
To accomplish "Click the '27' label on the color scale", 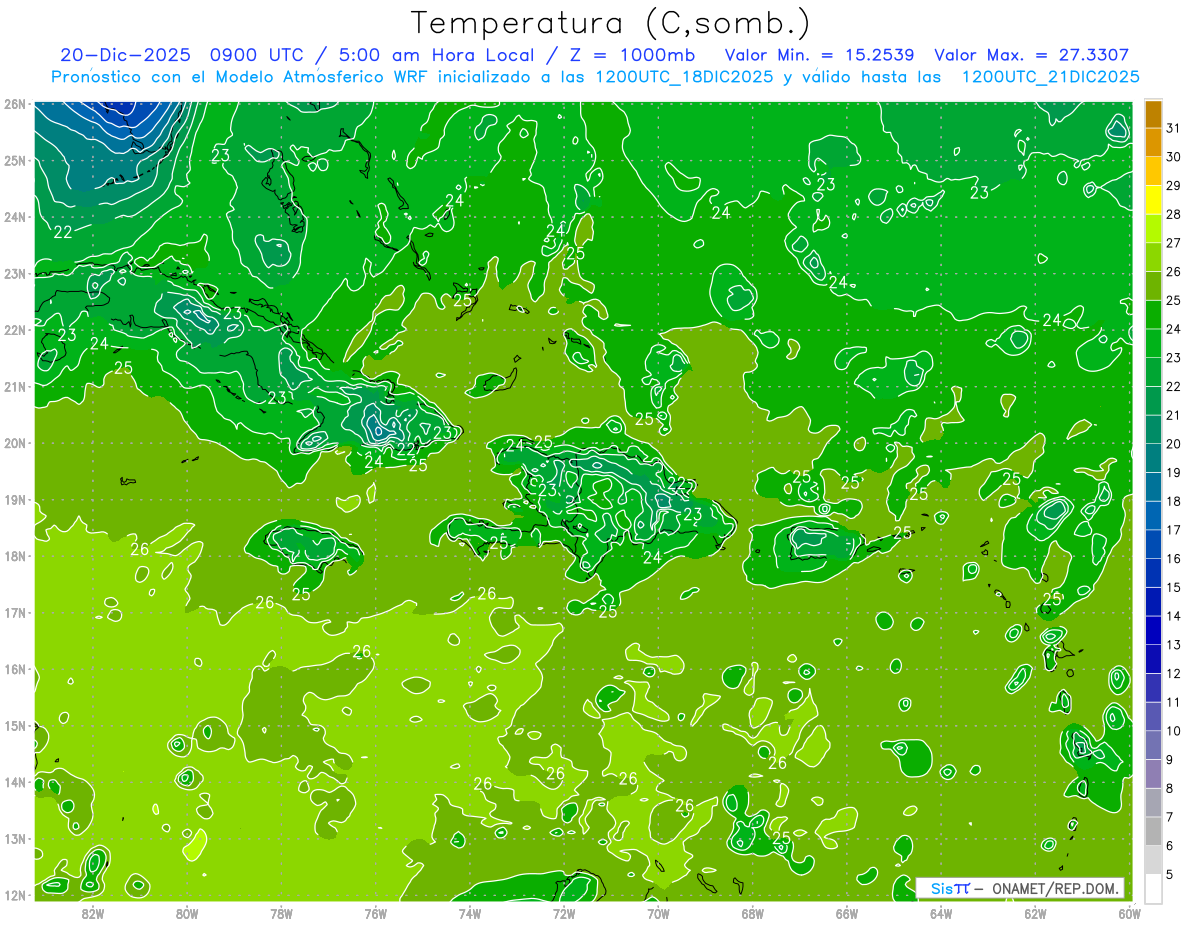I will point(1174,243).
